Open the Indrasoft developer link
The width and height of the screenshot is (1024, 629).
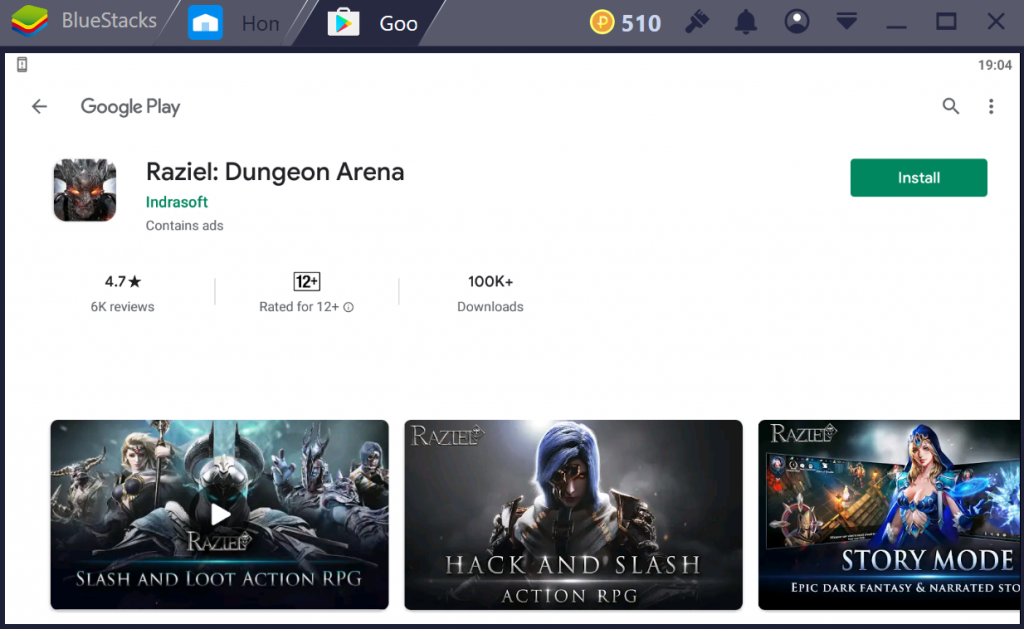(x=177, y=202)
